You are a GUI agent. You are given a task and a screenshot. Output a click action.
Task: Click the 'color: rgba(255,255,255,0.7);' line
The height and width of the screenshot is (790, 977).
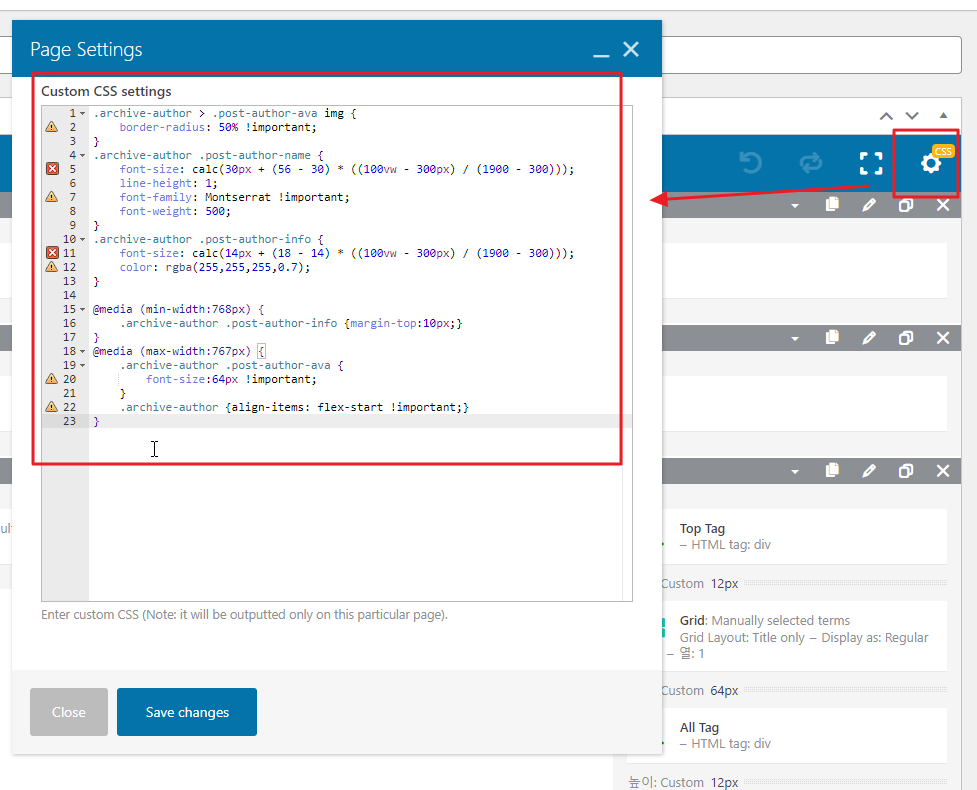[x=214, y=267]
